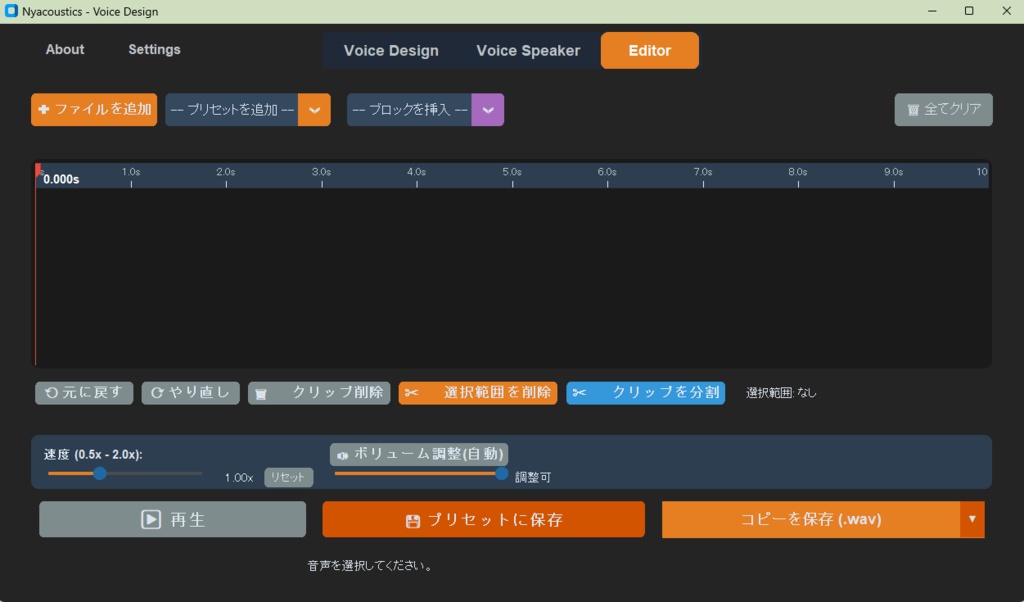Viewport: 1024px width, 602px height.
Task: Minimize the Nyacoustics window
Action: pos(932,11)
